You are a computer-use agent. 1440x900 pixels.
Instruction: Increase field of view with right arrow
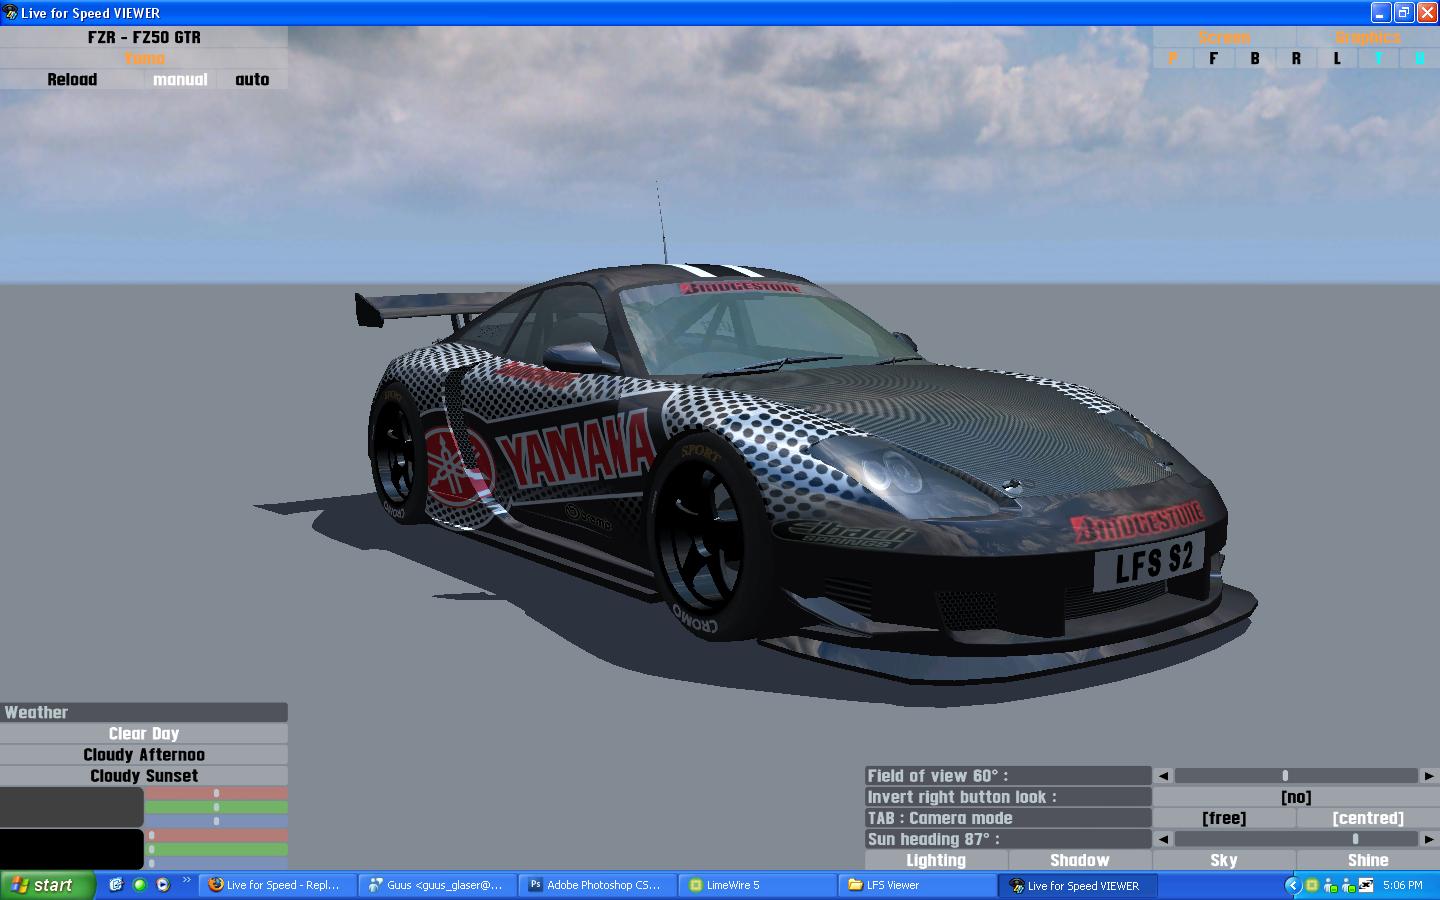pyautogui.click(x=1429, y=775)
